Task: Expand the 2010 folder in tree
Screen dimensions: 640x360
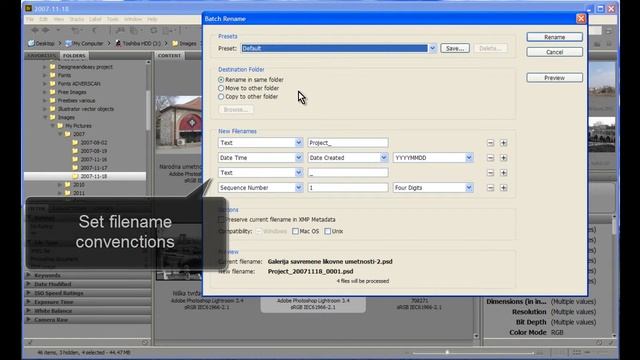Action: pos(60,185)
